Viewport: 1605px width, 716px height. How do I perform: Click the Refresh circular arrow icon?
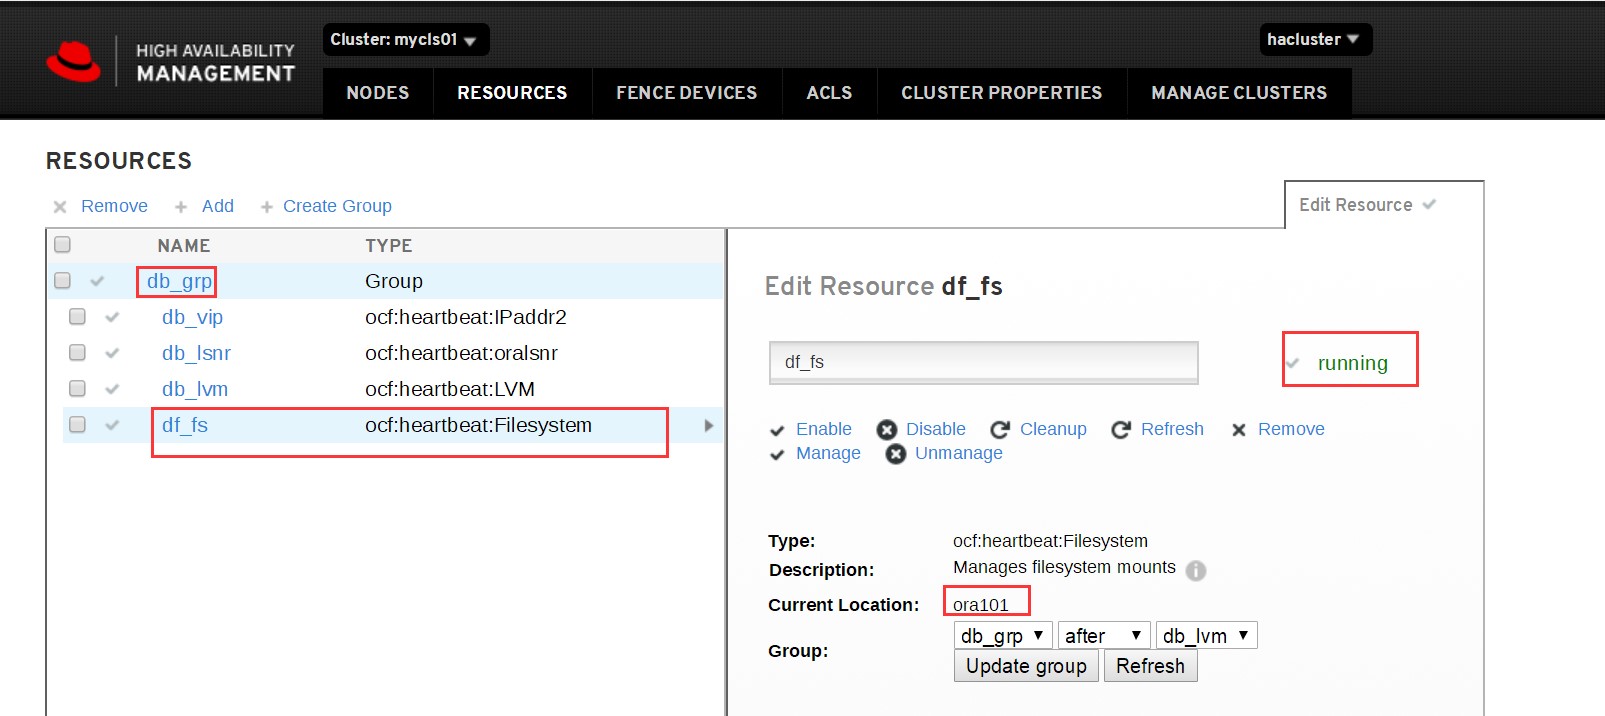[1121, 430]
